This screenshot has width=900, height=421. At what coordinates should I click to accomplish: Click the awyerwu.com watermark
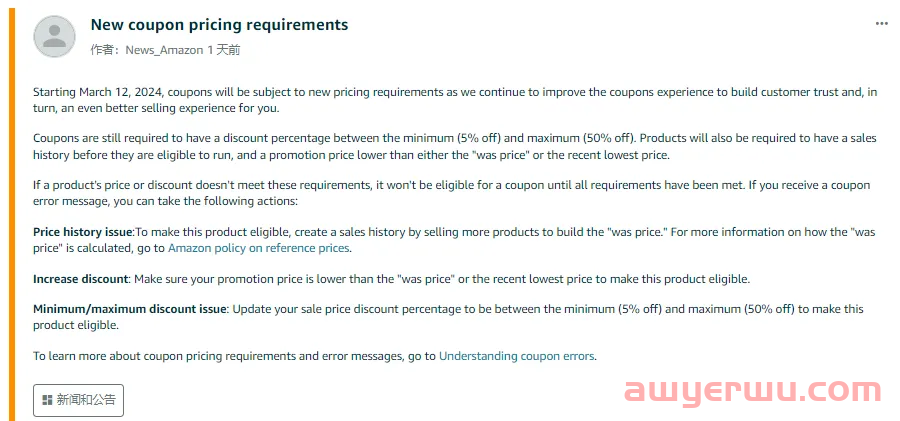point(752,391)
